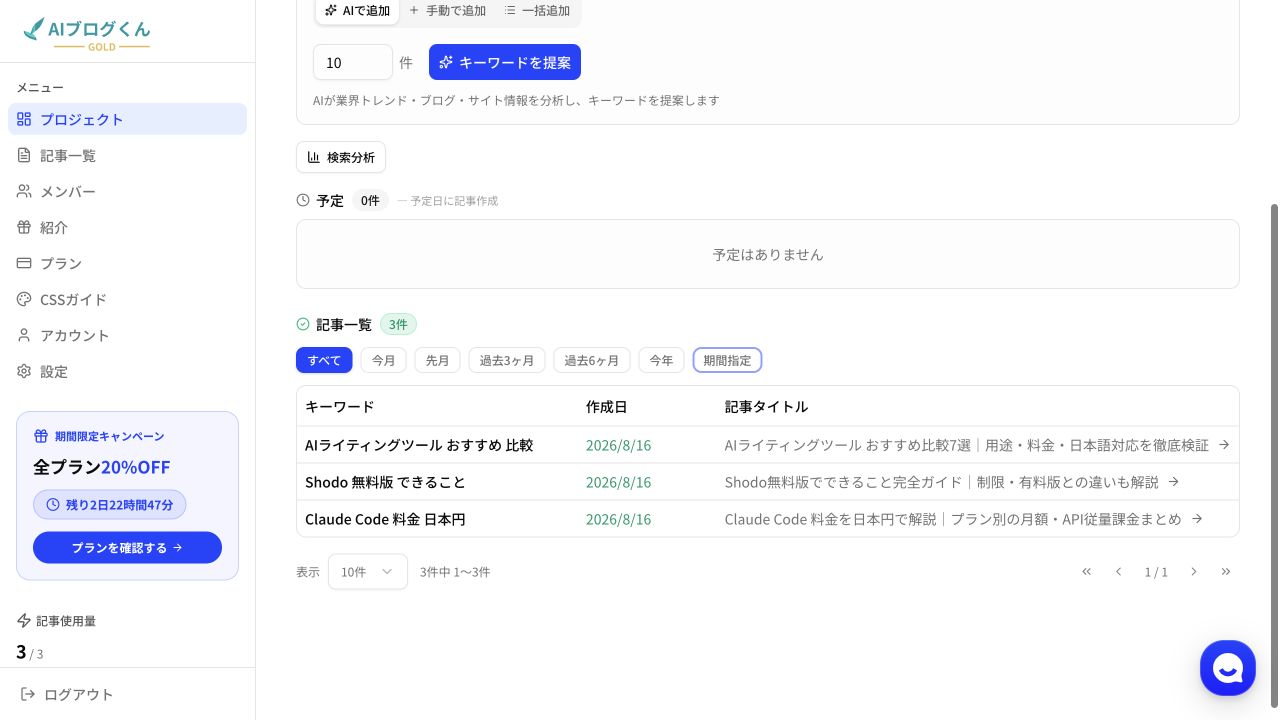Open the Shodo無料版でできること完全ガイド article
This screenshot has height=720, width=1280.
[x=952, y=482]
